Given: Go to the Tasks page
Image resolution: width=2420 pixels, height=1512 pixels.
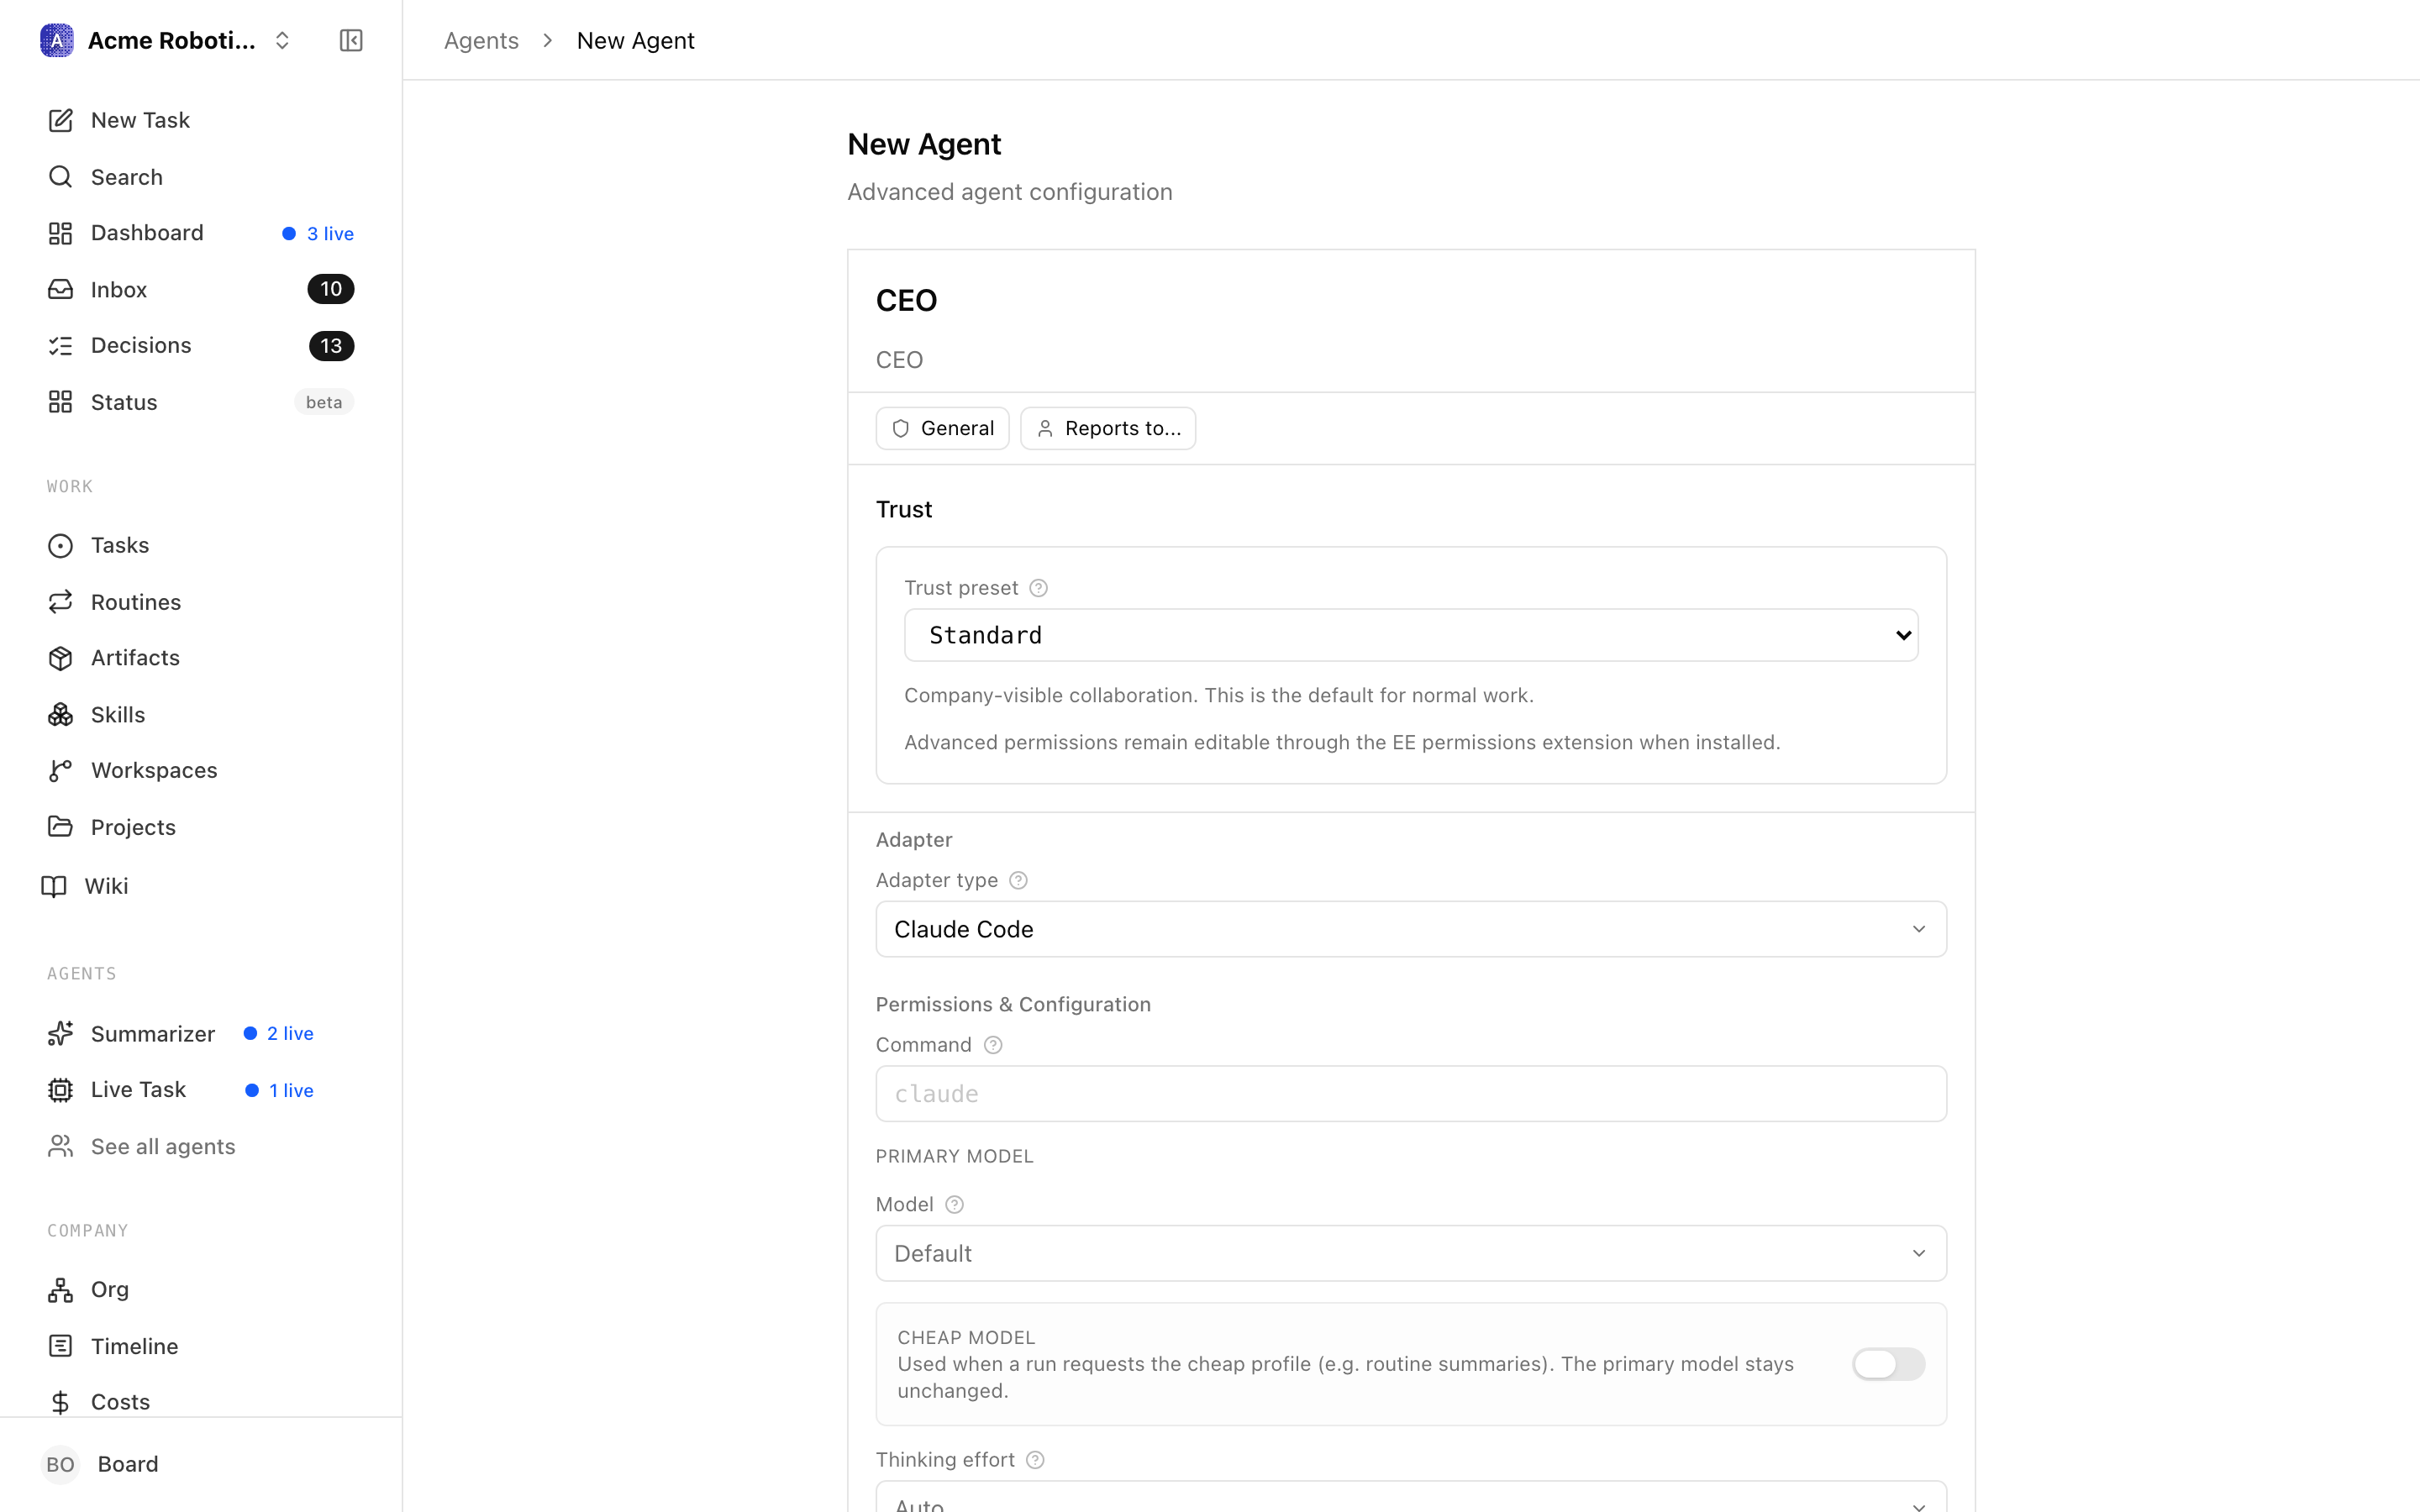Looking at the screenshot, I should click(200, 545).
